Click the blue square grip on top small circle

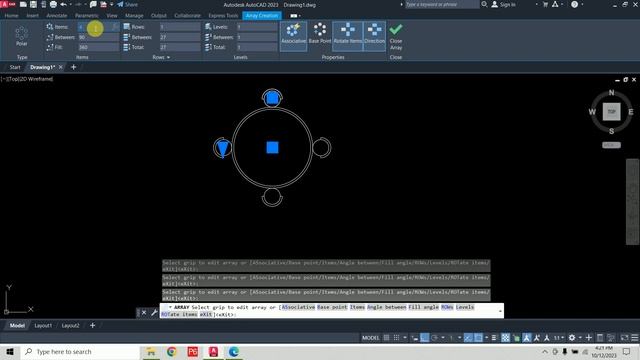[x=272, y=98]
